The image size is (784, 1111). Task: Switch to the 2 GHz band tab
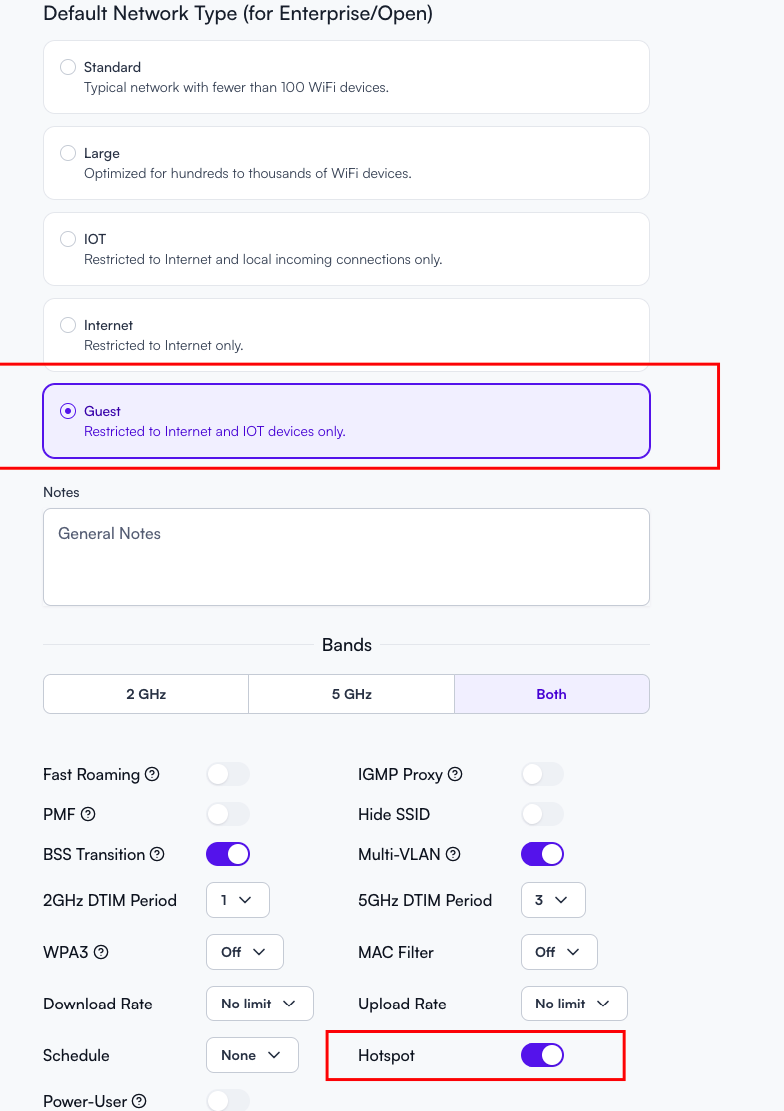146,694
